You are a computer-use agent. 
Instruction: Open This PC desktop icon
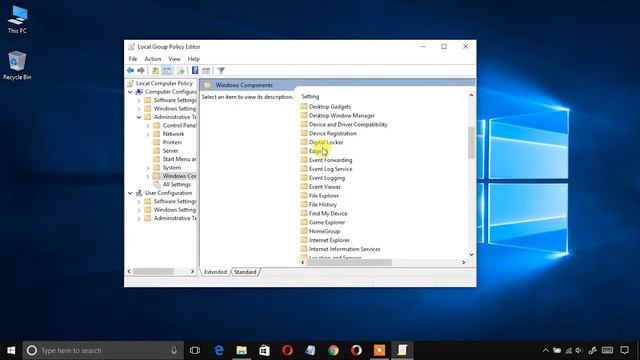click(x=17, y=20)
